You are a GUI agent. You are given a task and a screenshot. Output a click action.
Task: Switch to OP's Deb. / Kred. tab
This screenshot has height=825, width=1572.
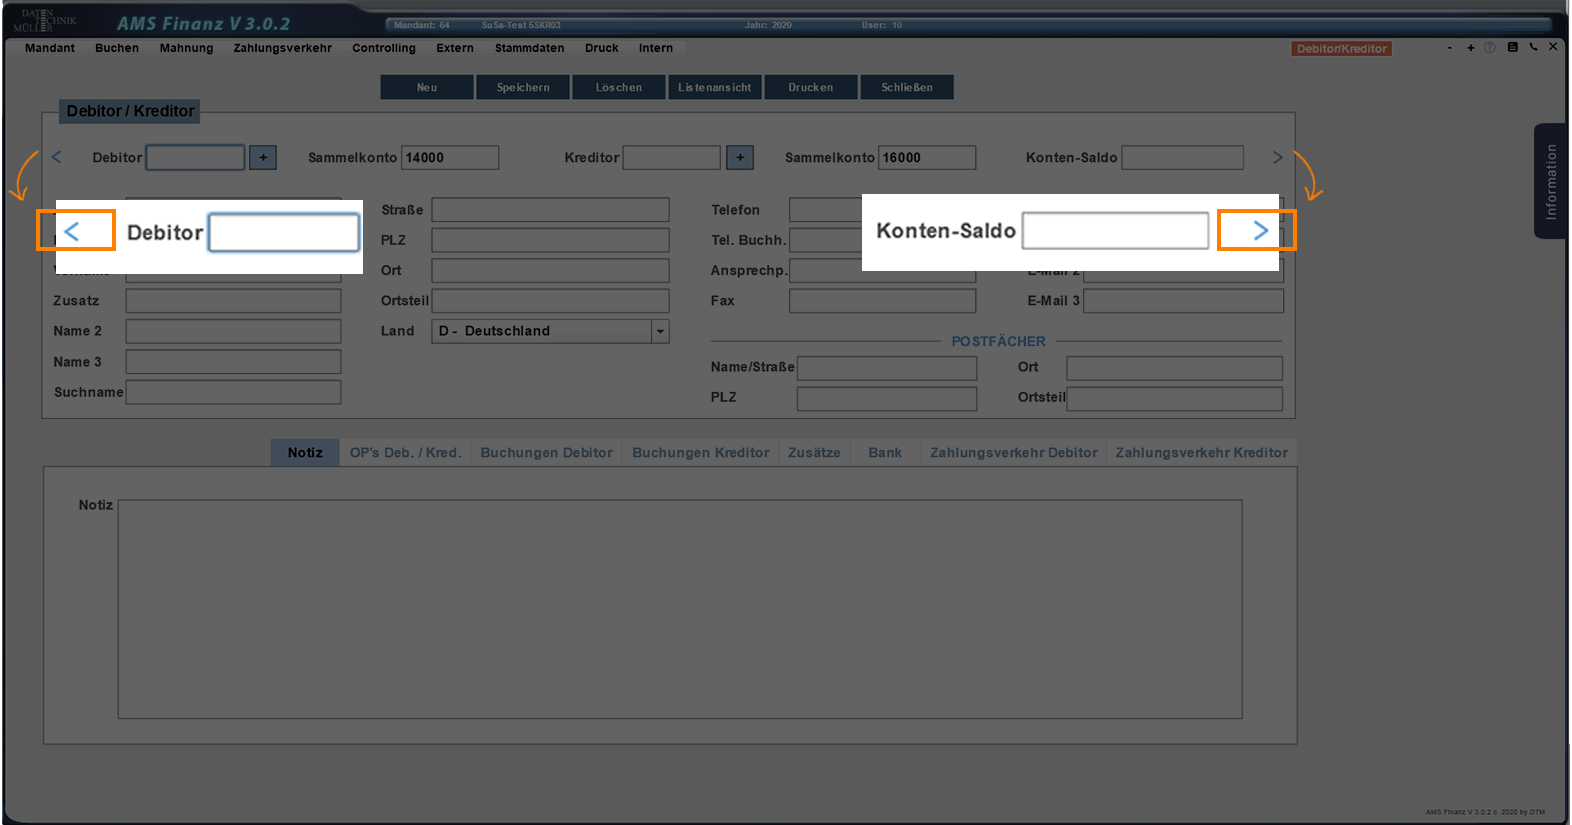(x=405, y=452)
